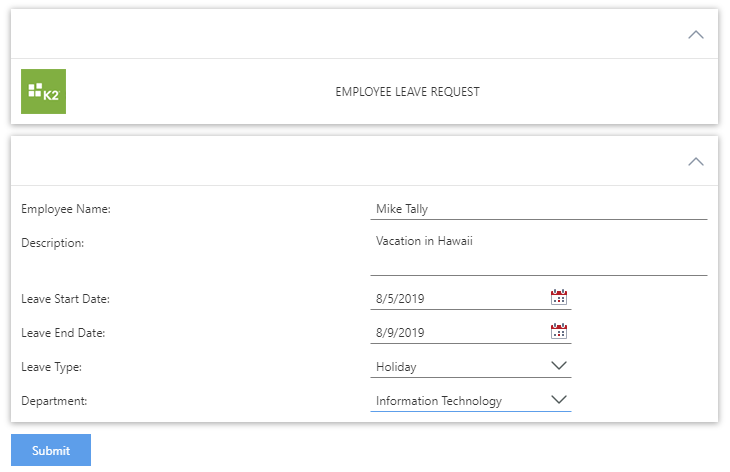Click the Employee Leave Request title

407,92
